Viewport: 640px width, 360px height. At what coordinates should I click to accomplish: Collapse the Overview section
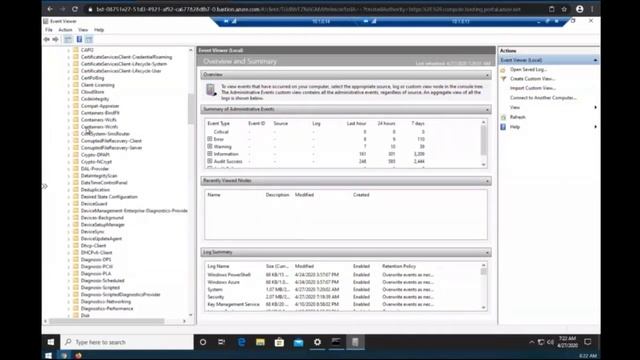487,75
